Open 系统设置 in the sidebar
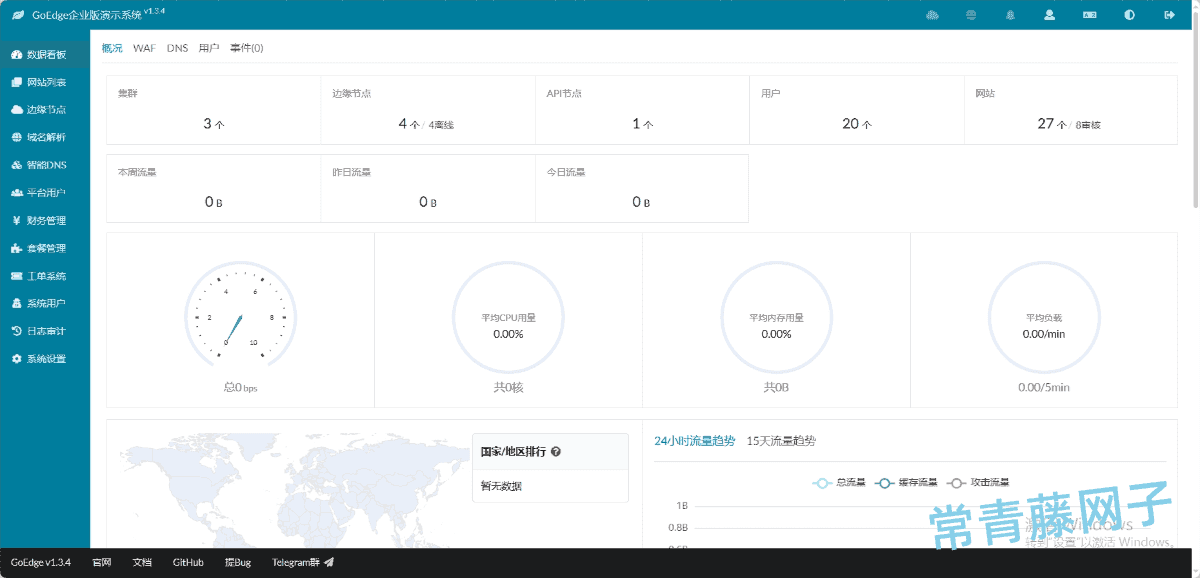The width and height of the screenshot is (1200, 578). pyautogui.click(x=45, y=359)
